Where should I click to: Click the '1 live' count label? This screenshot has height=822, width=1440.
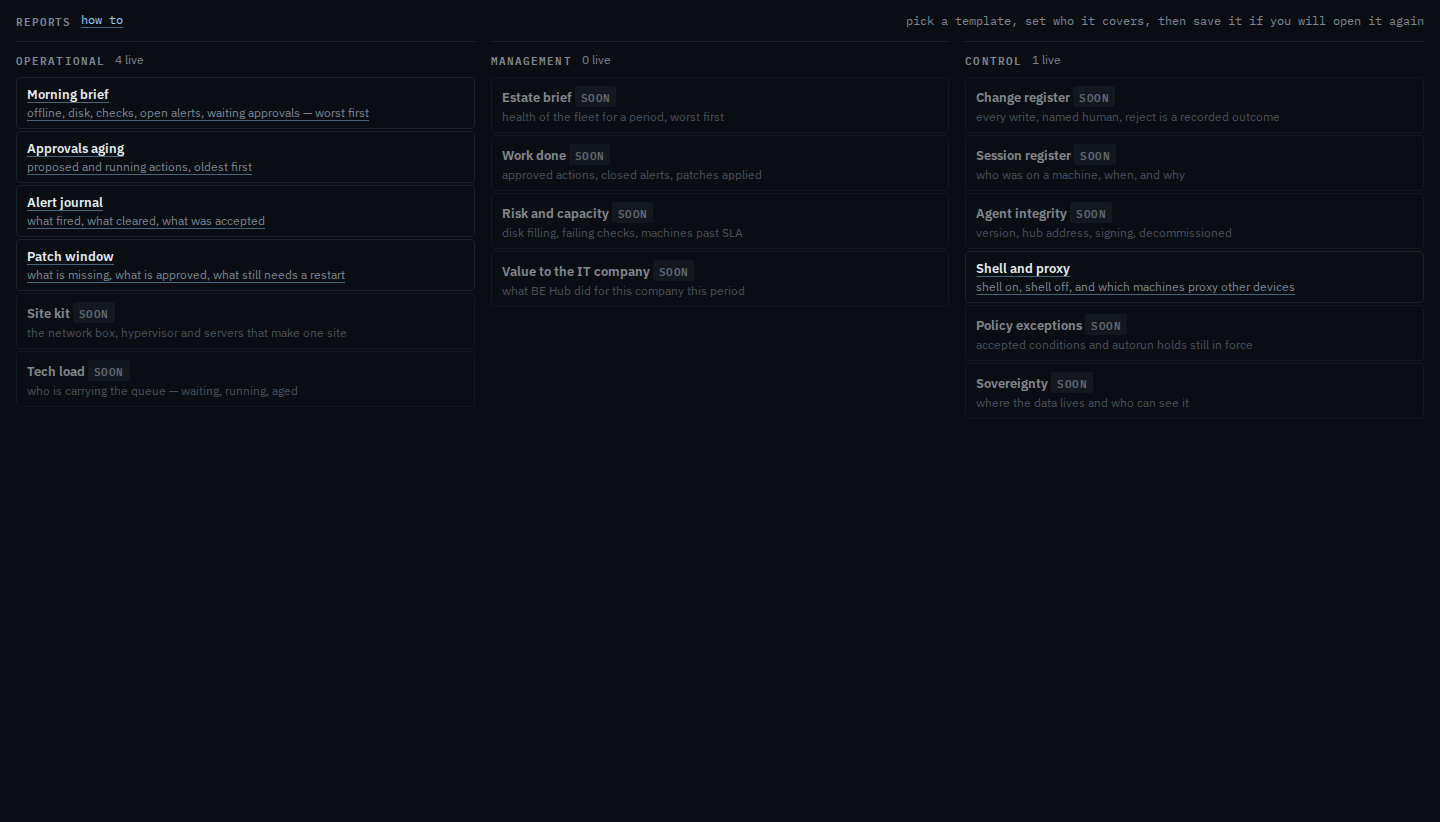coord(1046,60)
